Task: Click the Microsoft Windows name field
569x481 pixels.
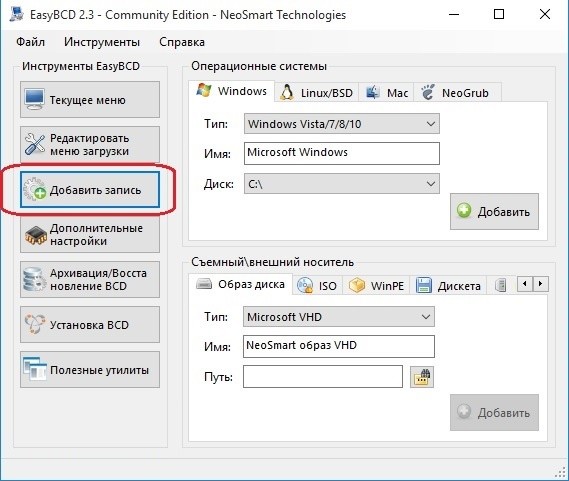Action: [x=341, y=153]
